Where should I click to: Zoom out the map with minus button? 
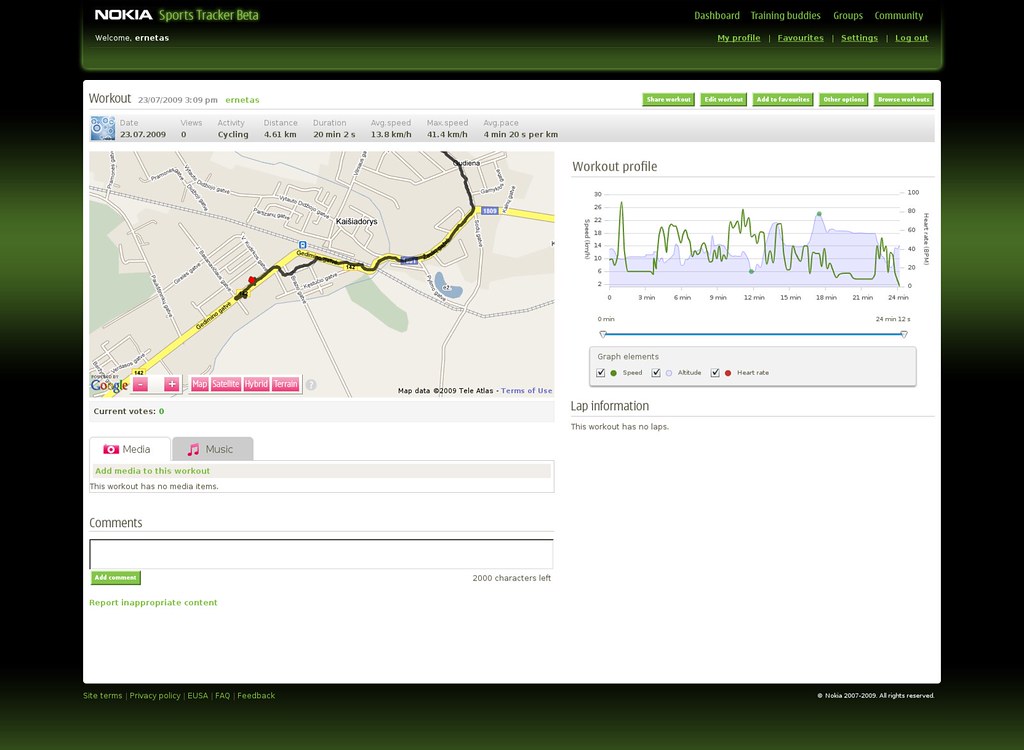click(x=140, y=384)
